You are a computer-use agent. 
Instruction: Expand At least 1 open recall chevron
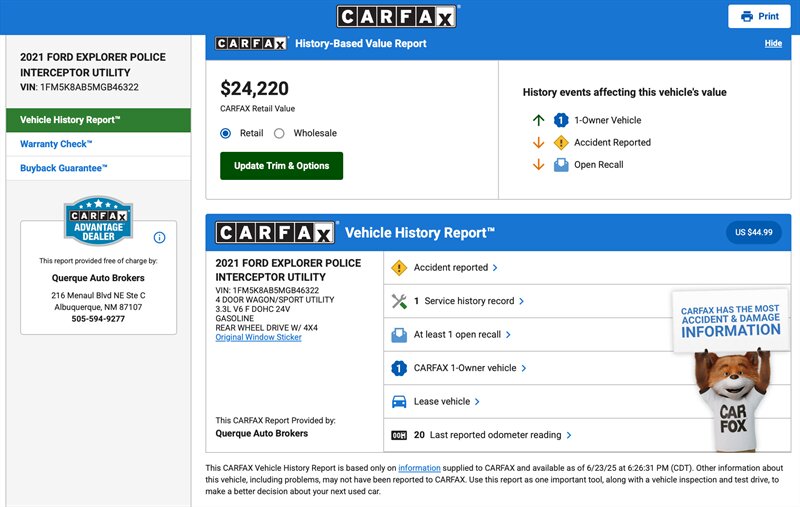point(508,335)
